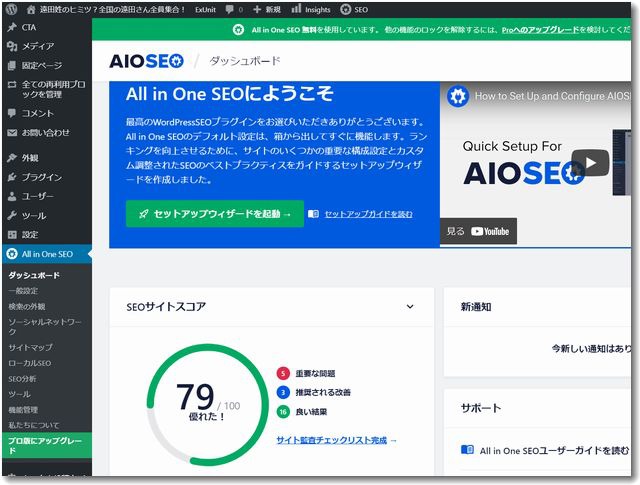Click the red 重要な問題 count badge
This screenshot has width=640, height=485.
[x=283, y=373]
